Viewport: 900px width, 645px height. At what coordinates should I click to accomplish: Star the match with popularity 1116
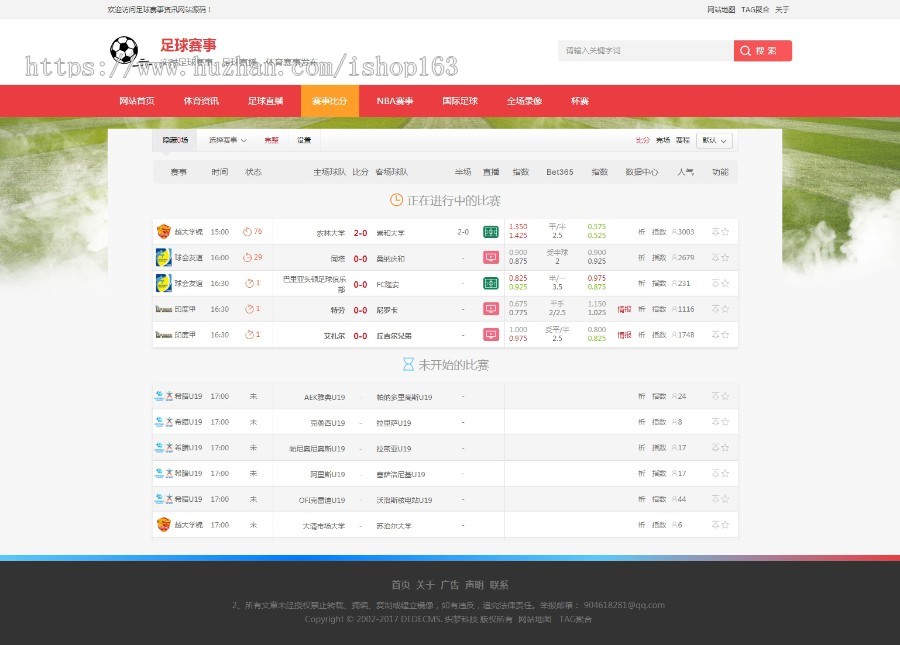pos(725,309)
